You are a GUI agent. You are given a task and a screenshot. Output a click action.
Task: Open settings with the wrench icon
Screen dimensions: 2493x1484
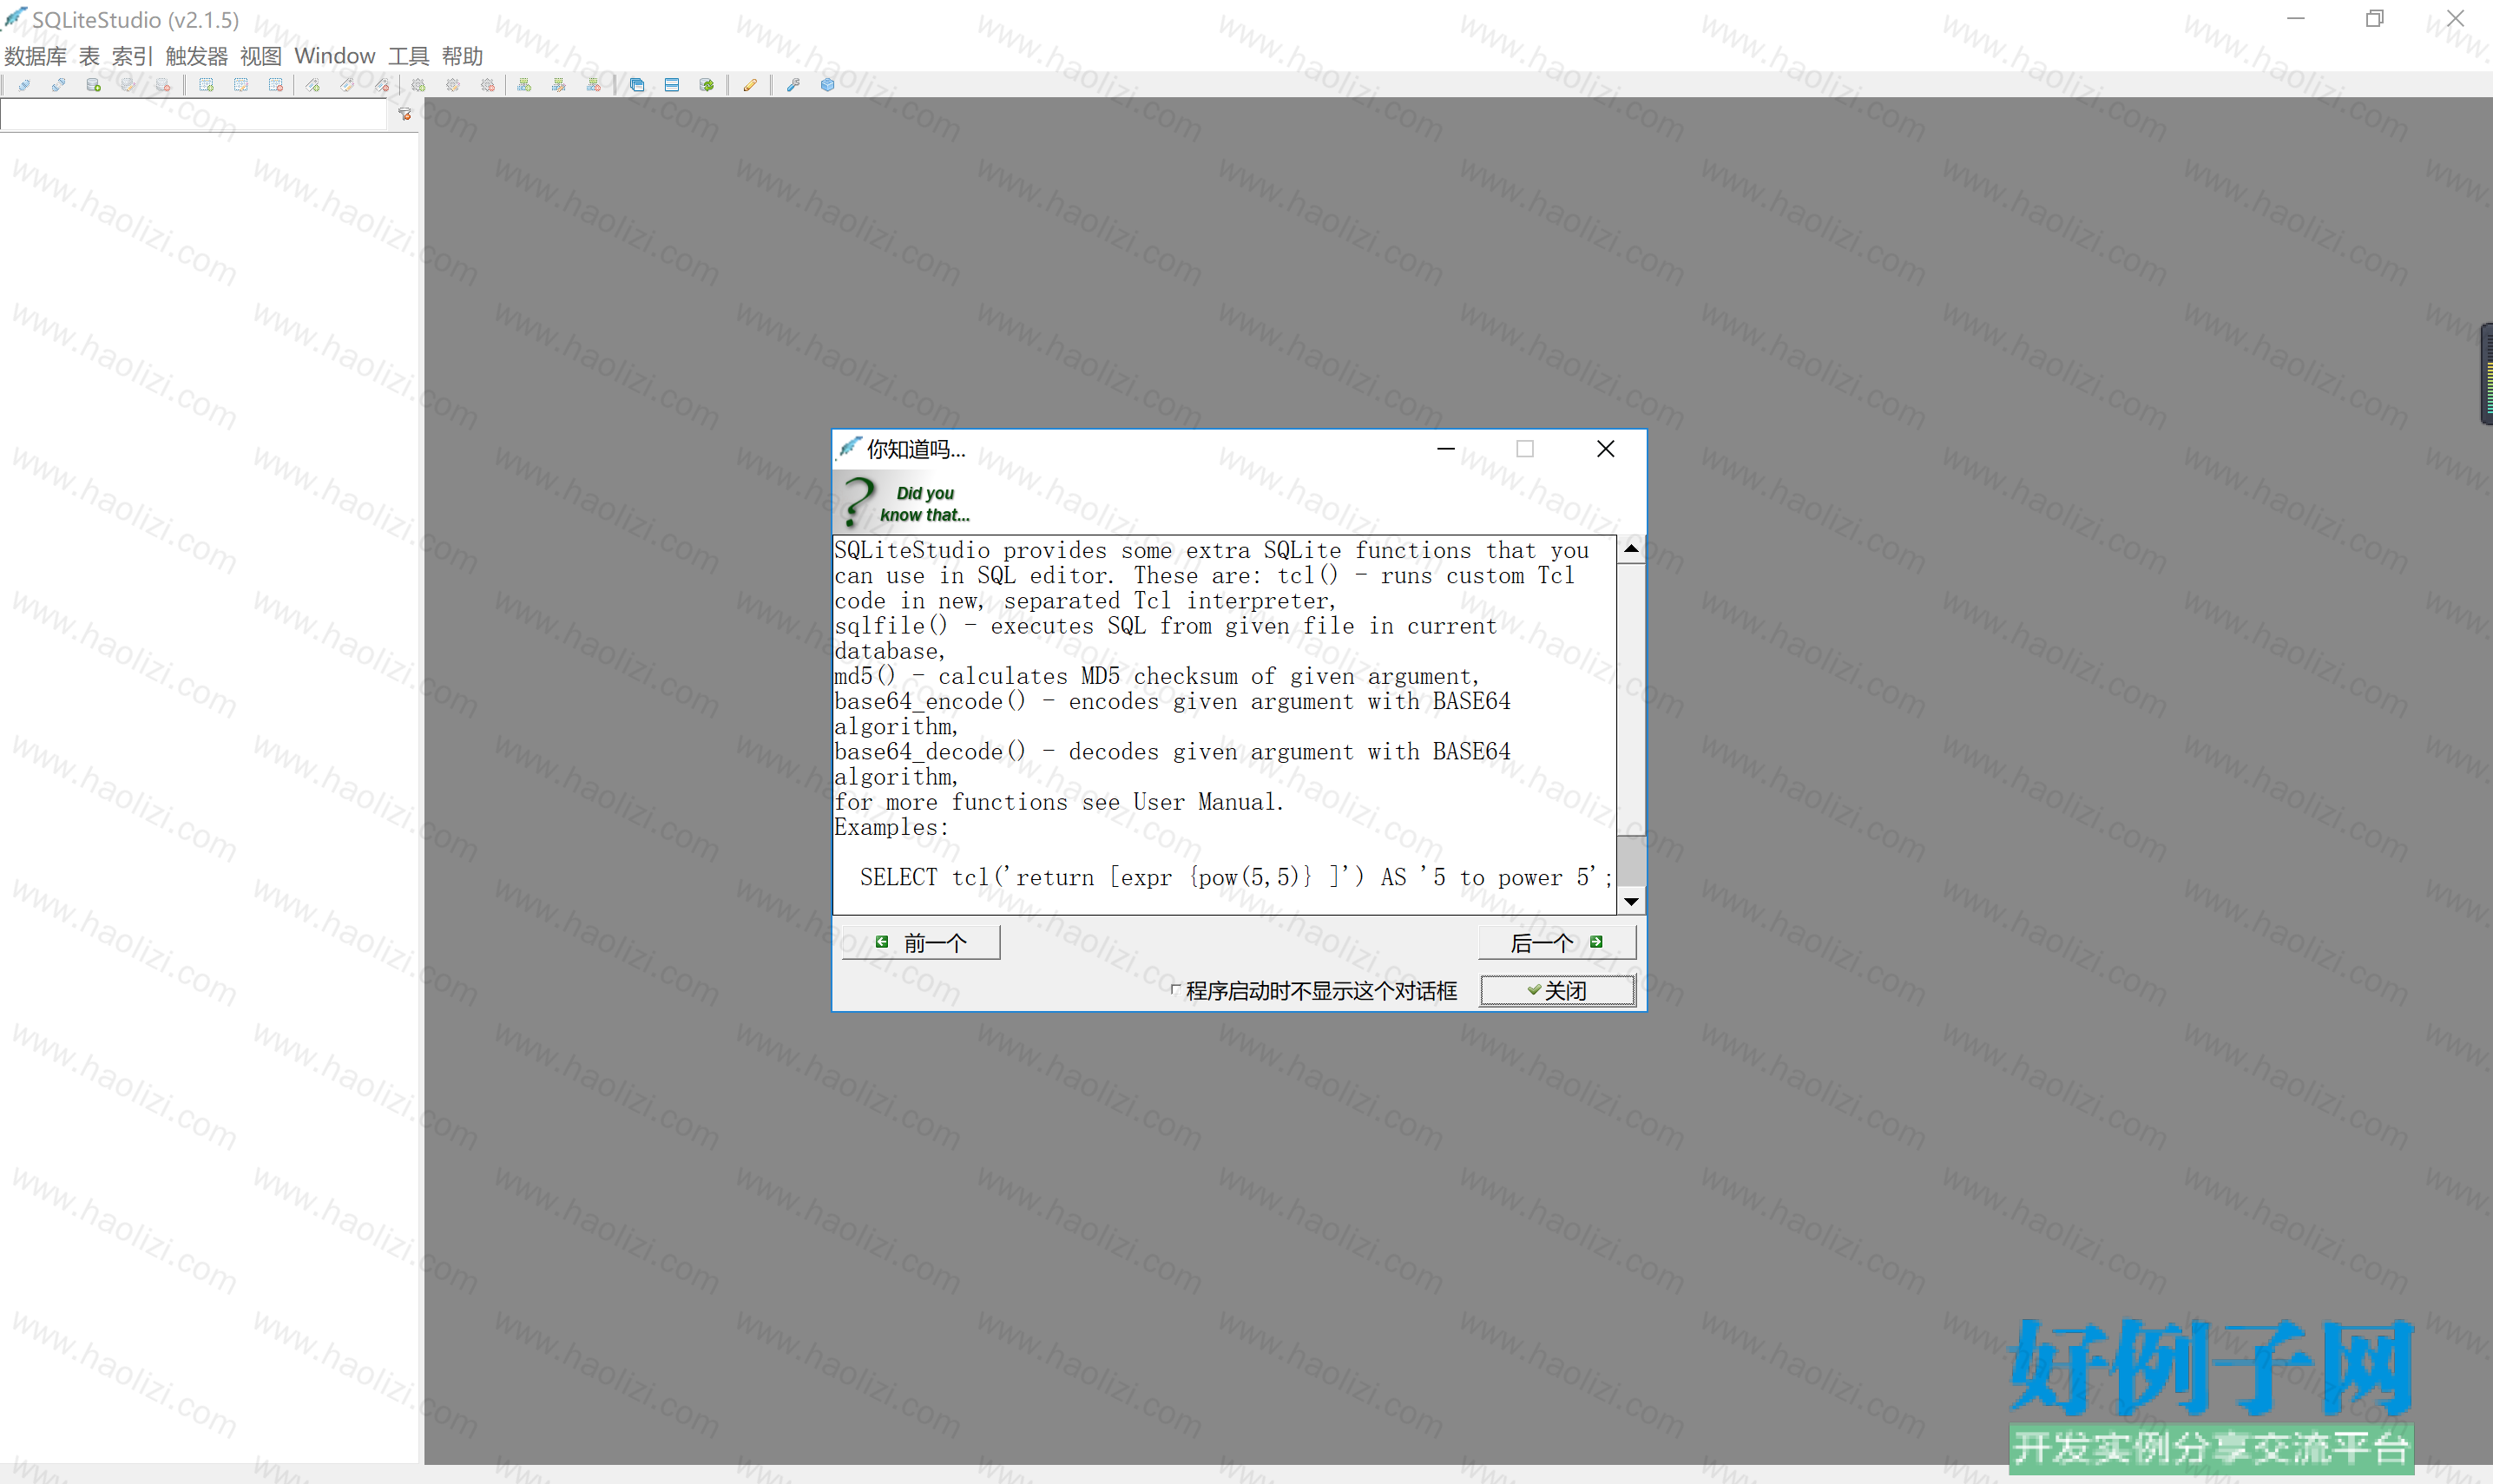[793, 85]
